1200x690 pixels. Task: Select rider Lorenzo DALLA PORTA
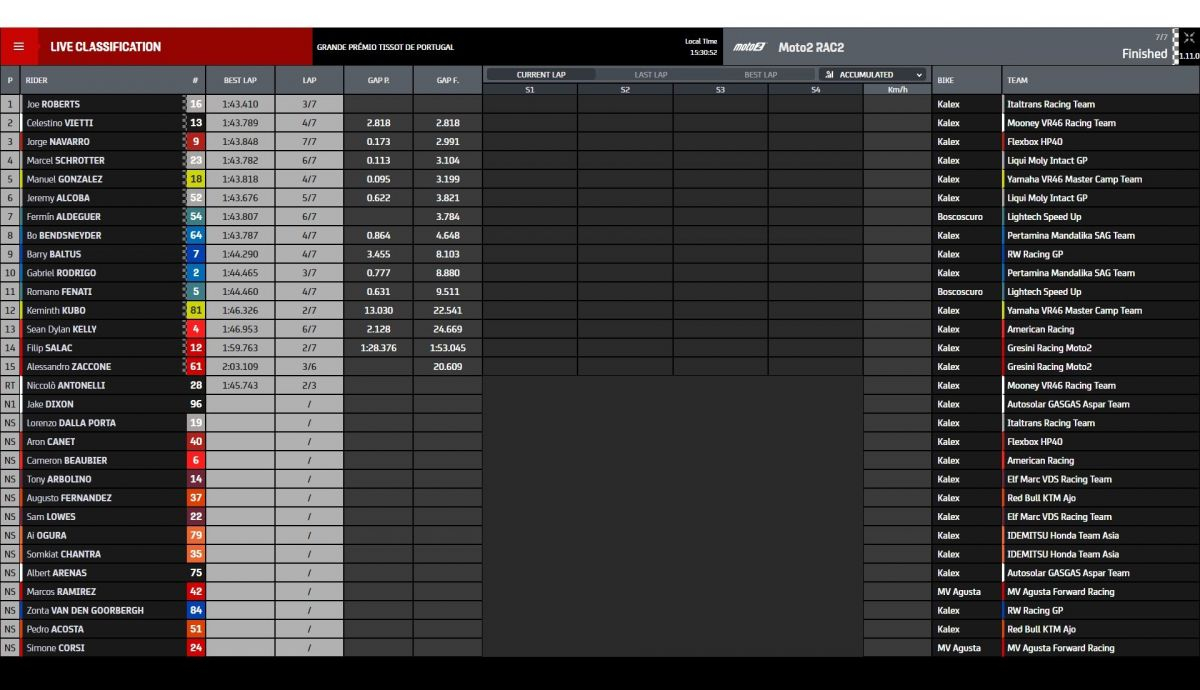(x=71, y=423)
